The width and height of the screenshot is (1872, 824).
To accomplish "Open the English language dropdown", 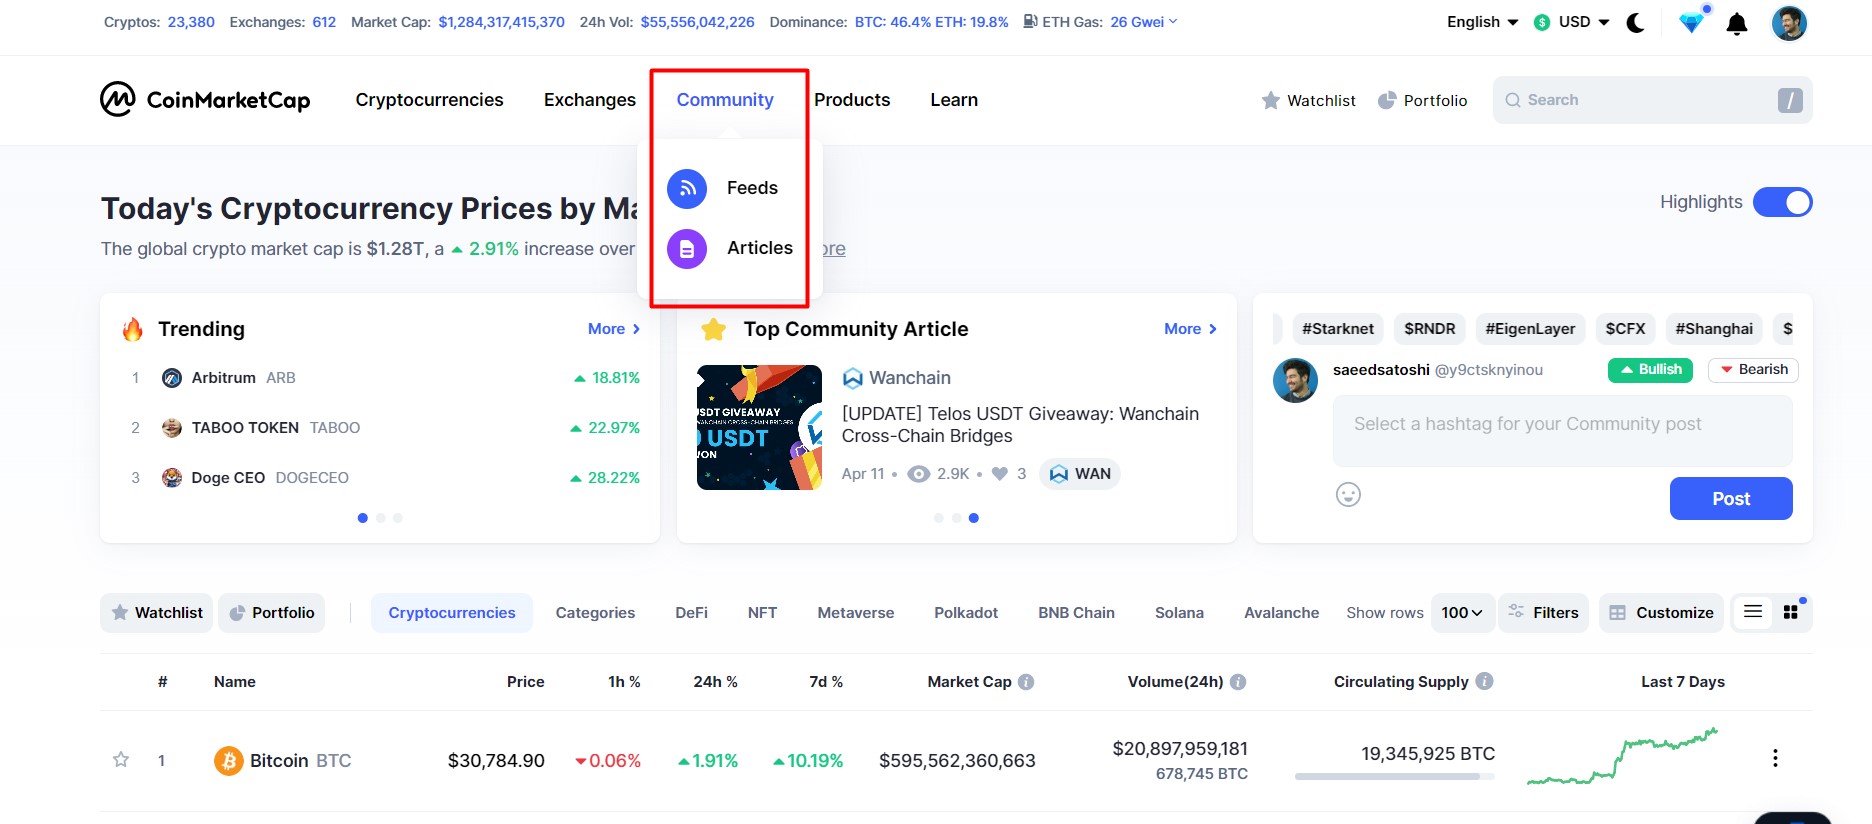I will (x=1483, y=22).
